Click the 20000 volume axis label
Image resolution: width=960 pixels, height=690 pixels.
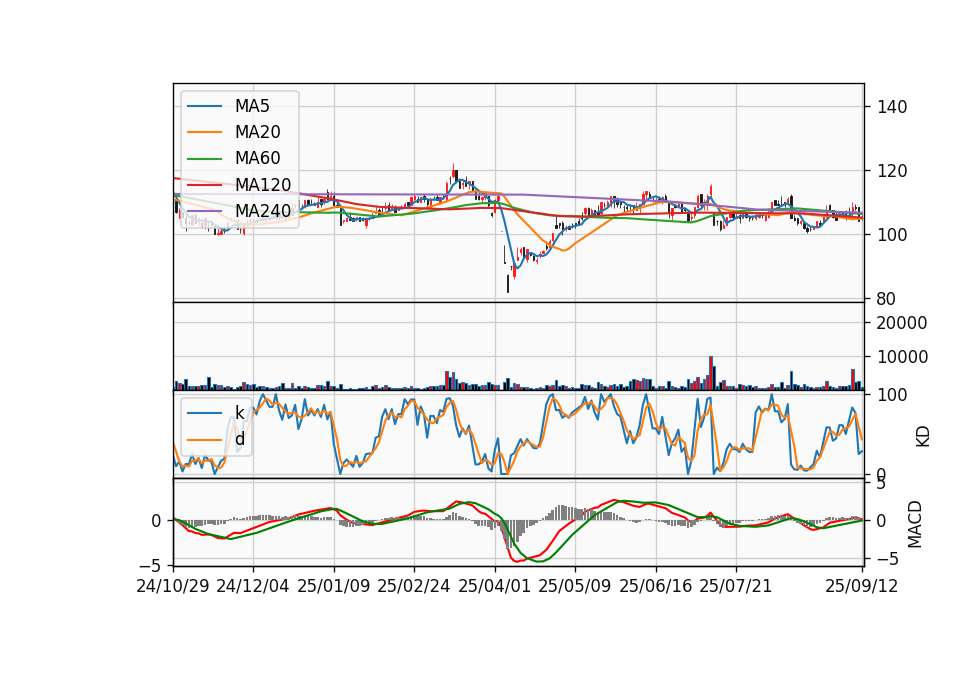click(902, 323)
